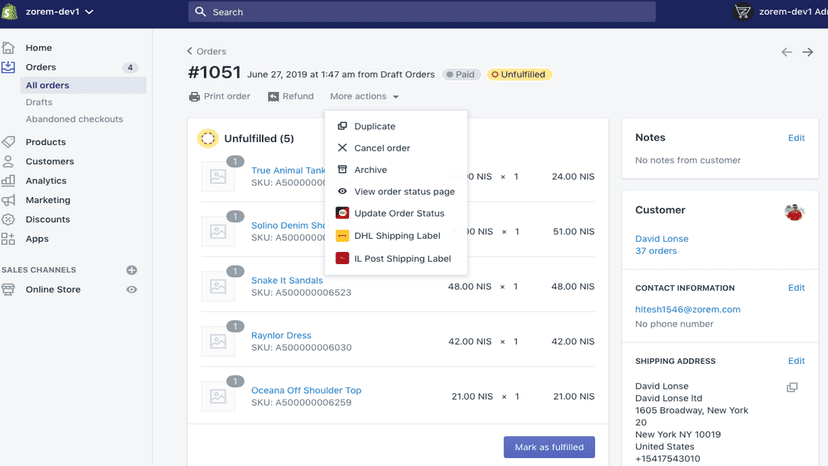Open David Lonse customer link
This screenshot has width=828, height=466.
662,239
